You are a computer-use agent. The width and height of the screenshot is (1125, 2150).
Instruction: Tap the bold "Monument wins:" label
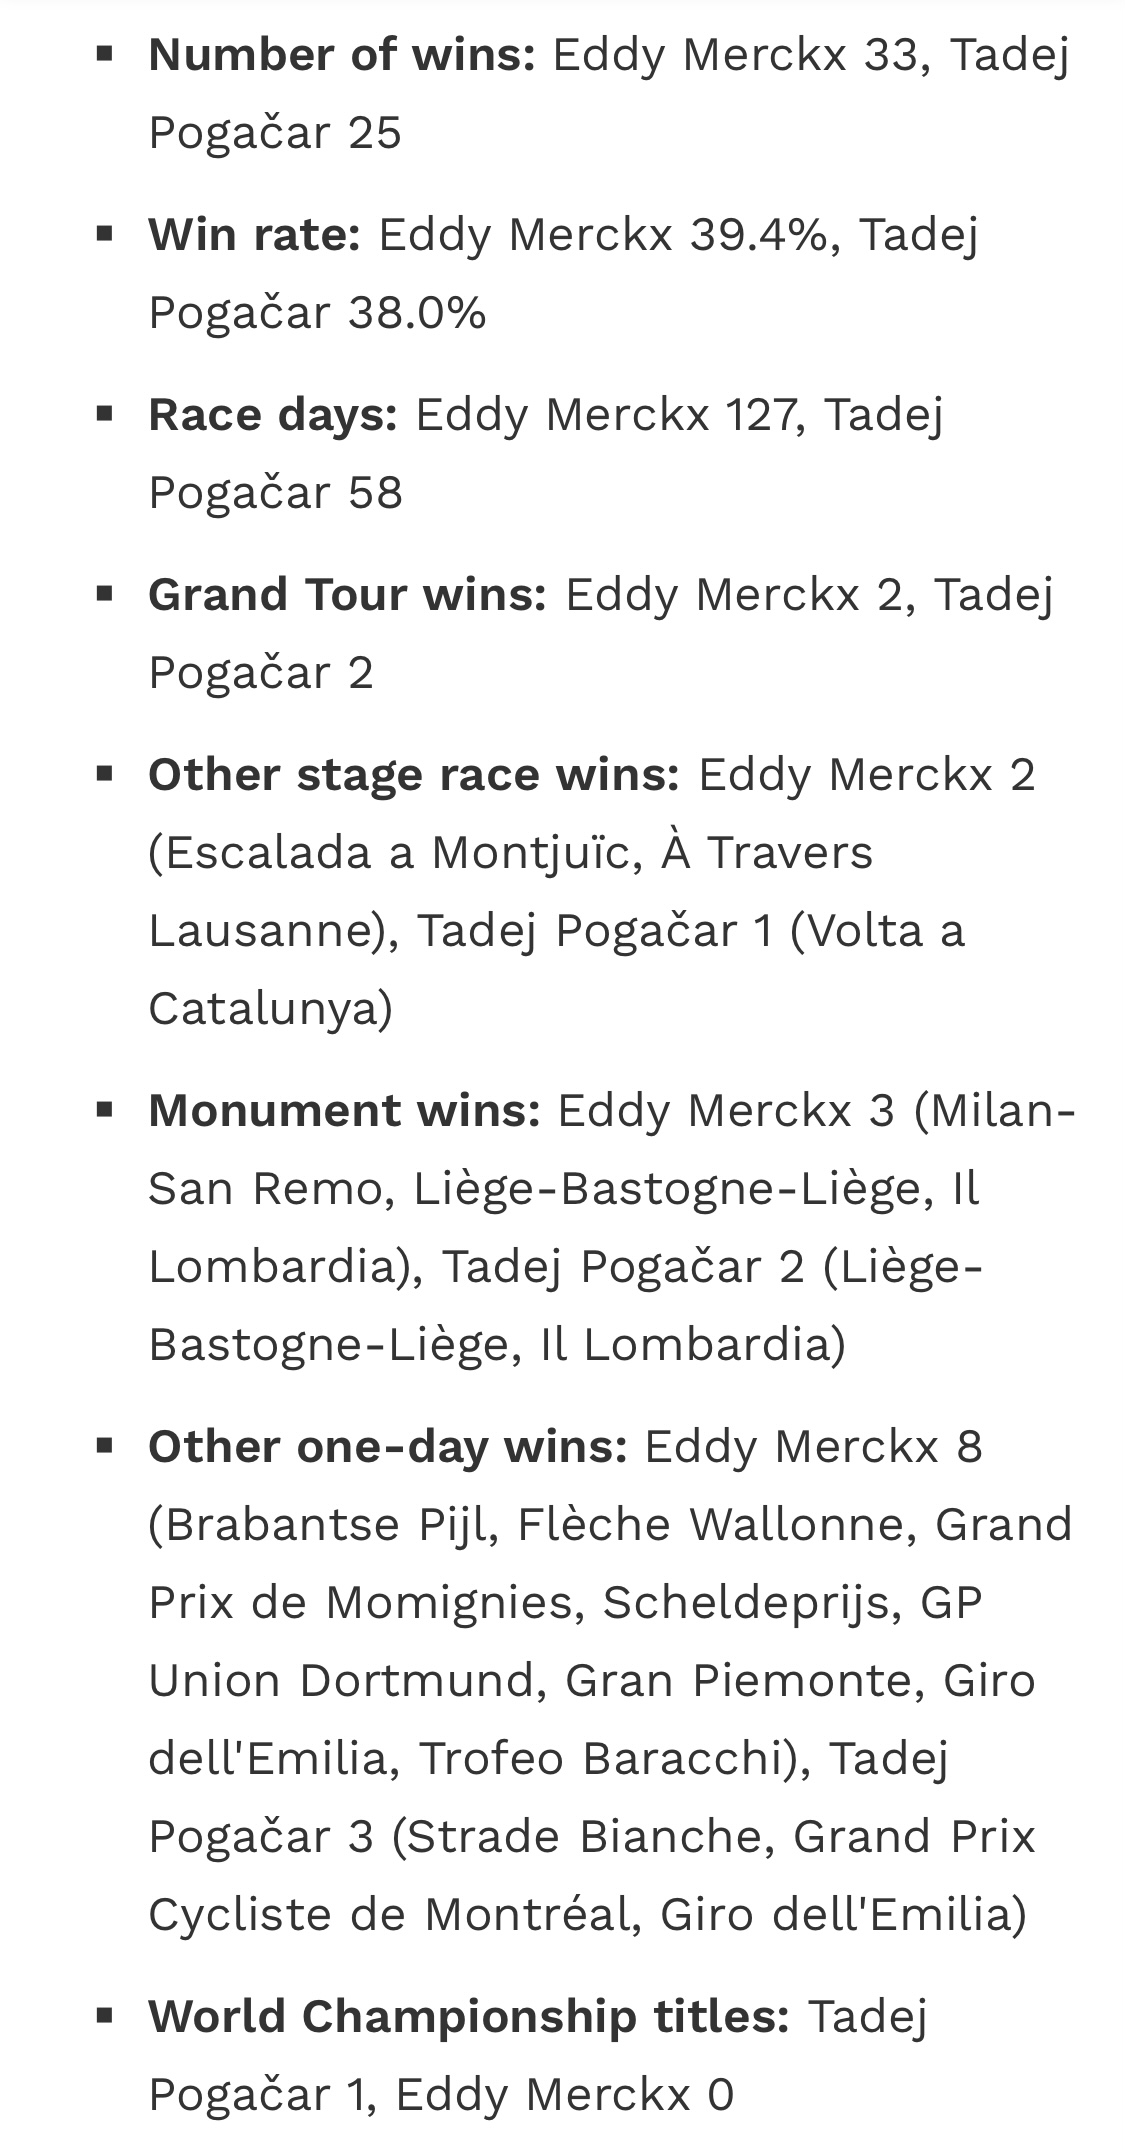point(345,1111)
